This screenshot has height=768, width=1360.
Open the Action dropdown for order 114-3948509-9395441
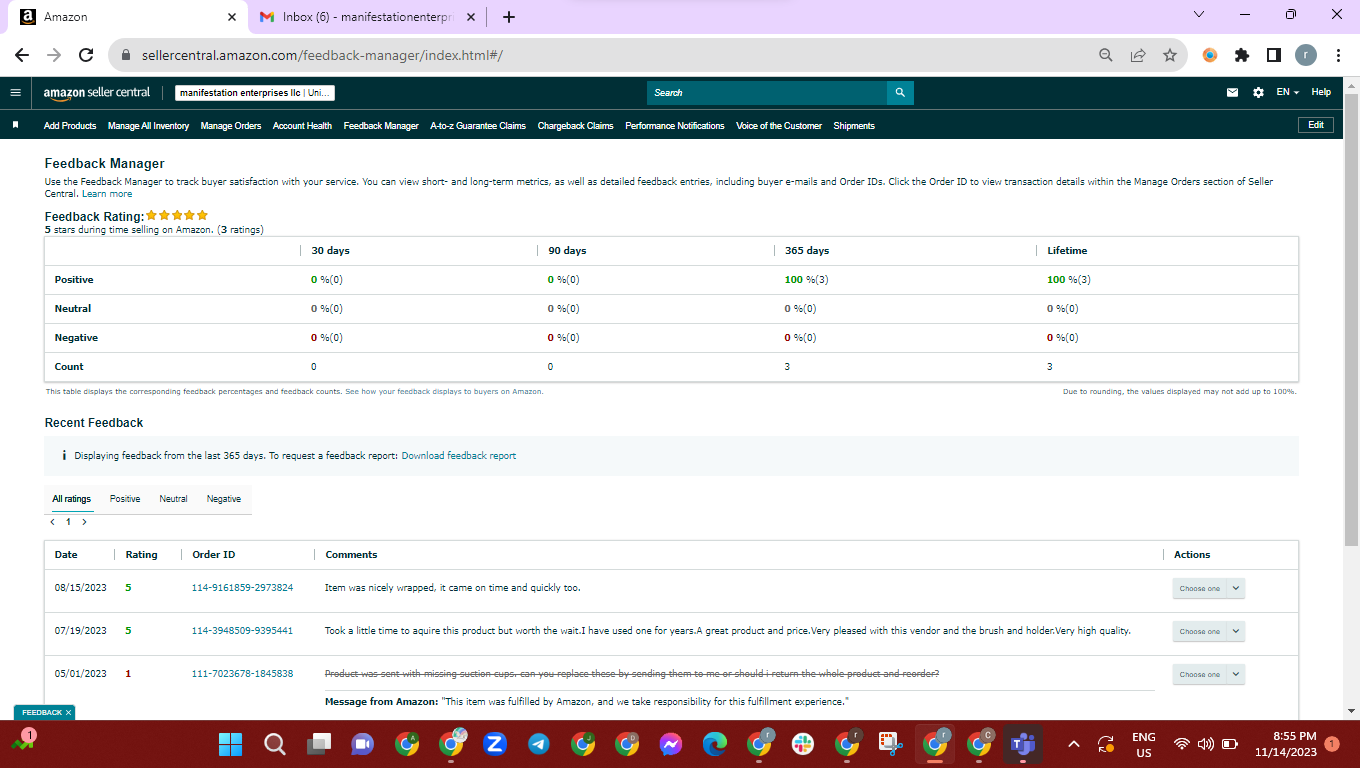click(1208, 632)
